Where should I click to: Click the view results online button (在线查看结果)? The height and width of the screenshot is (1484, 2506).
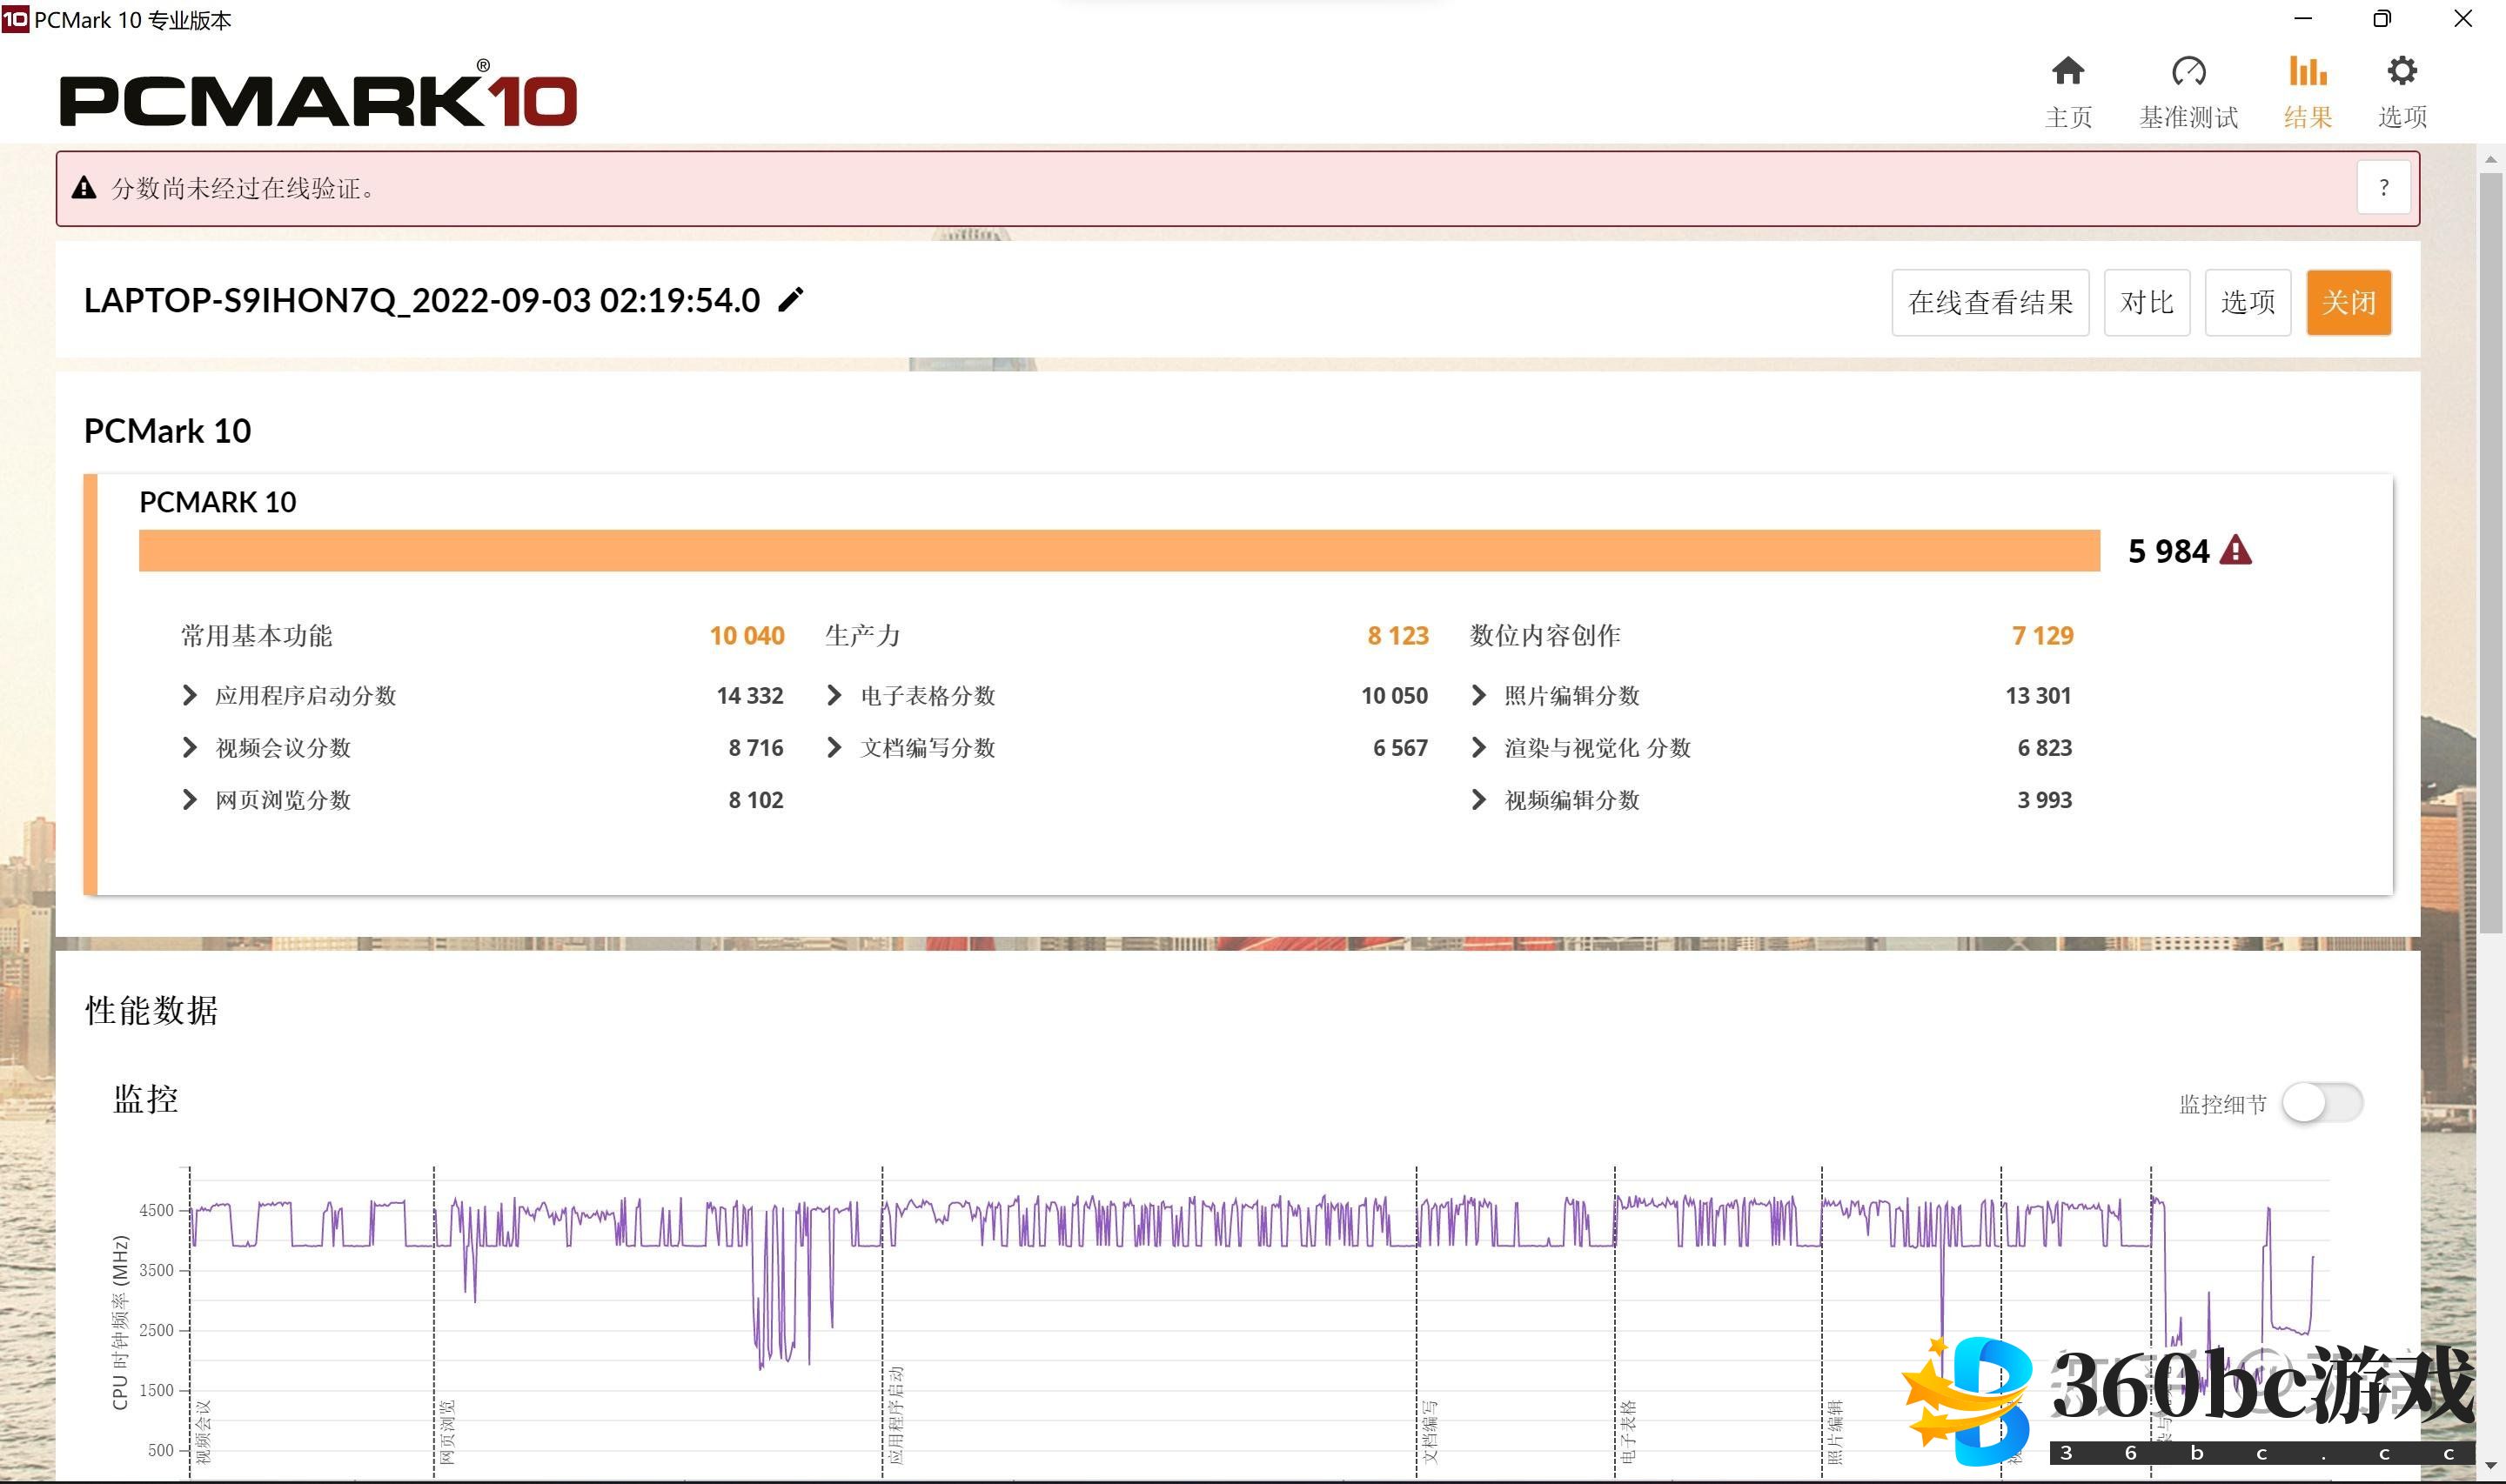tap(1989, 302)
